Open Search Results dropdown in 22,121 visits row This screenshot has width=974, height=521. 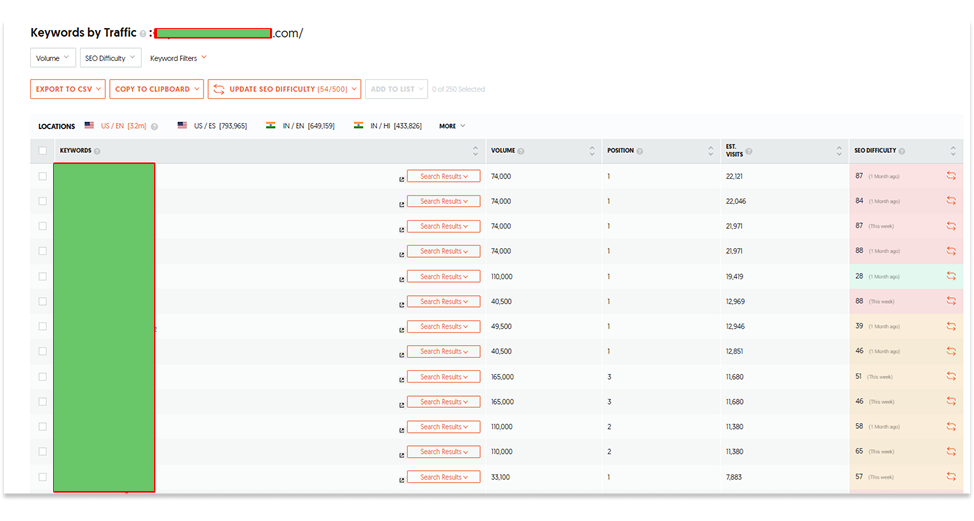click(x=444, y=176)
